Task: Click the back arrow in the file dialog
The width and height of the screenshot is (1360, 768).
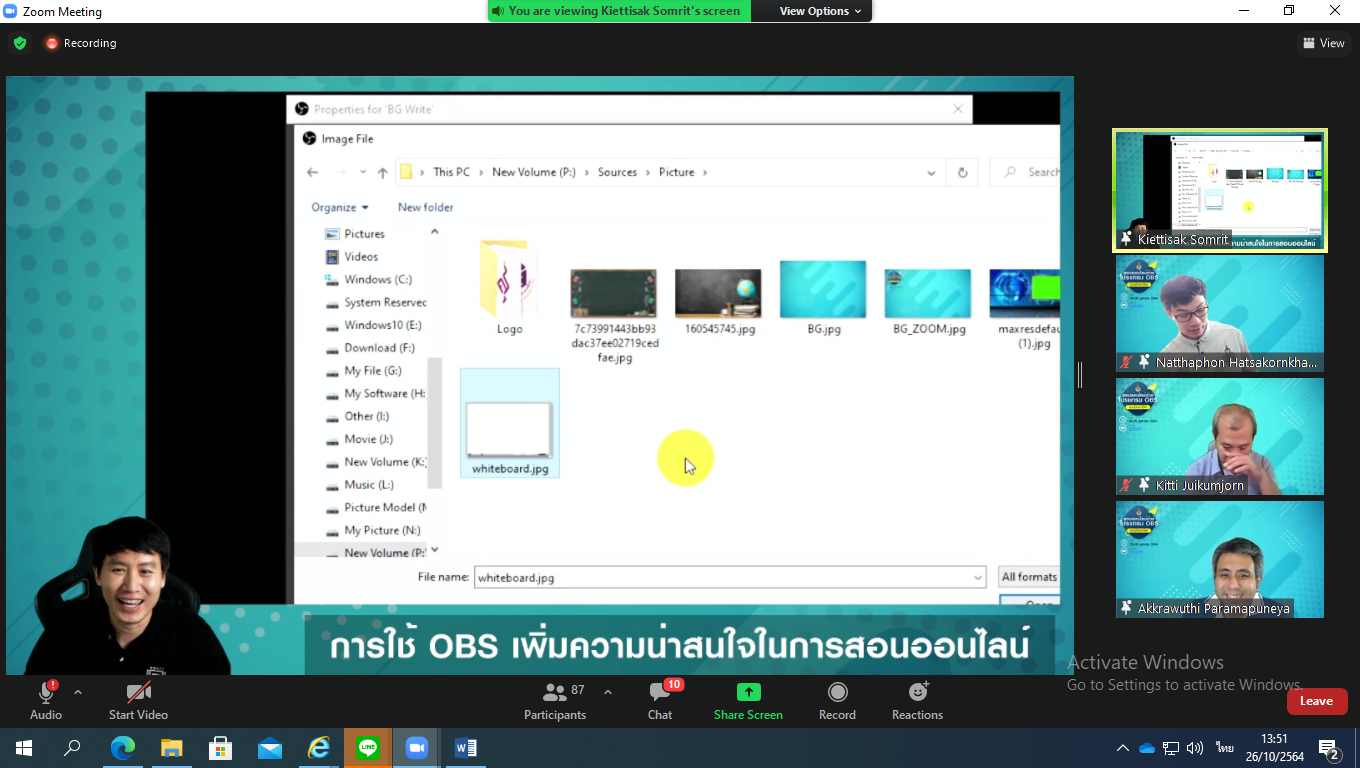Action: [313, 172]
